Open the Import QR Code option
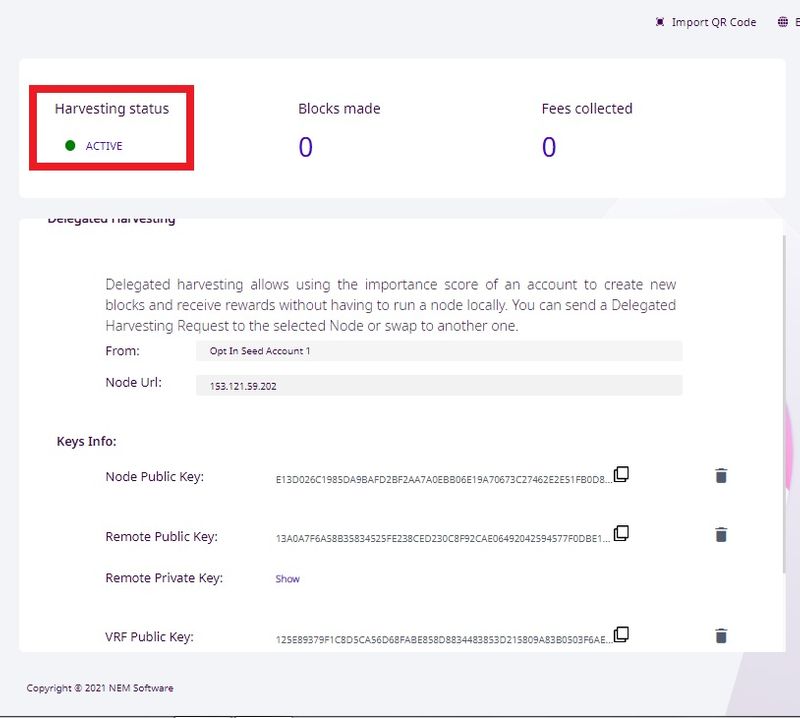Image resolution: width=800 pixels, height=718 pixels. pos(713,22)
